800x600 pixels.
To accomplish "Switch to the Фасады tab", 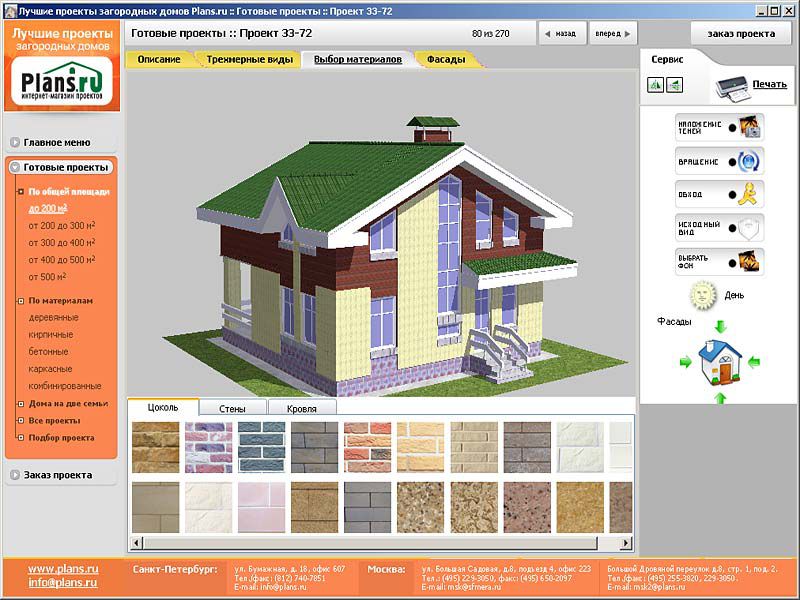I will pyautogui.click(x=447, y=60).
